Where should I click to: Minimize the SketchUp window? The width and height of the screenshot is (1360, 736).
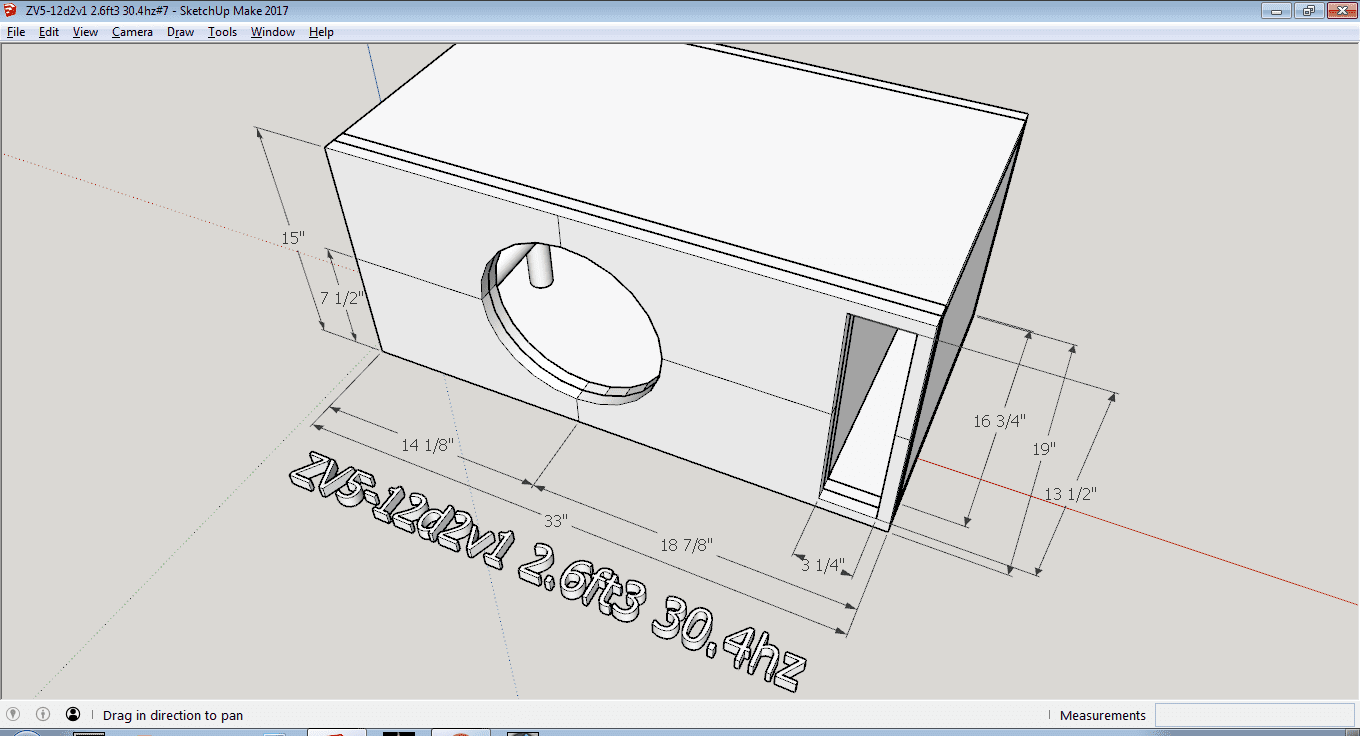coord(1275,10)
